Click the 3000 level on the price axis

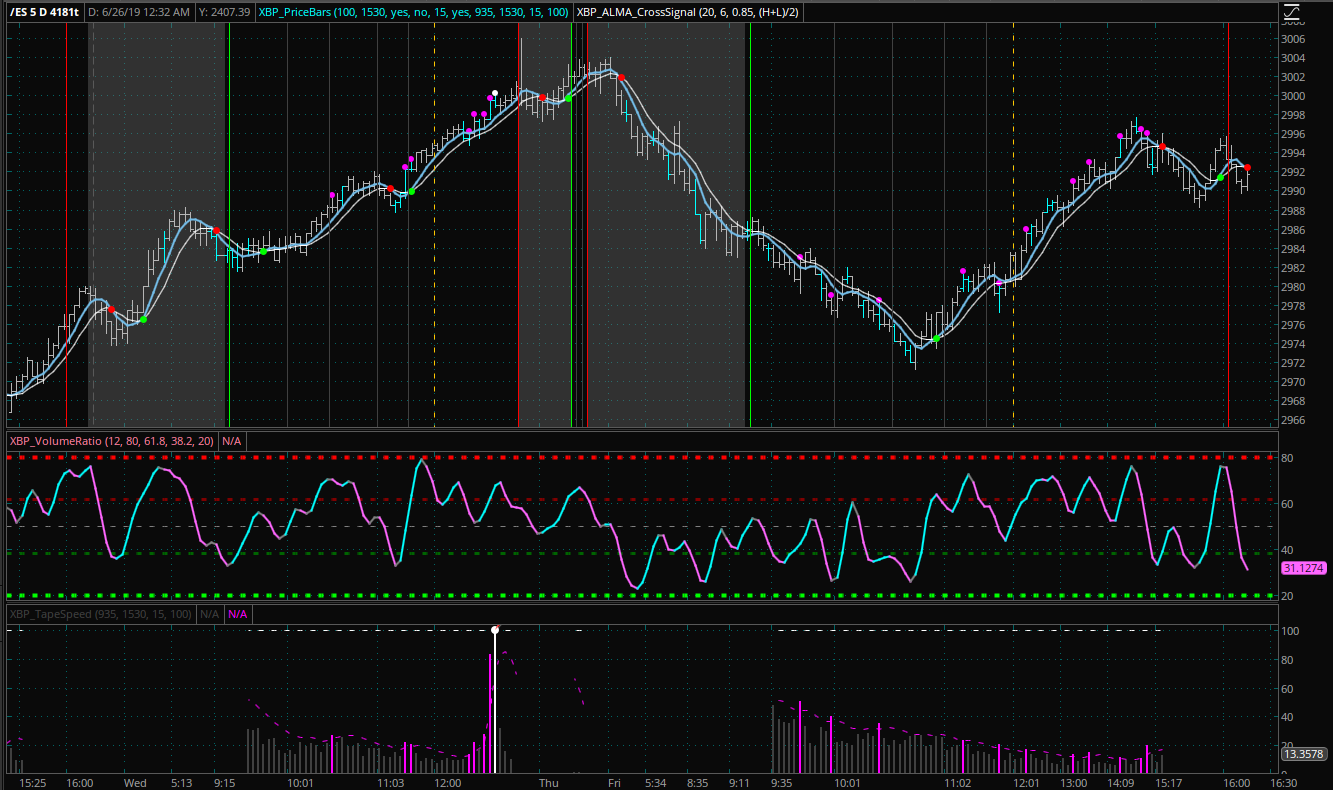[x=1292, y=96]
